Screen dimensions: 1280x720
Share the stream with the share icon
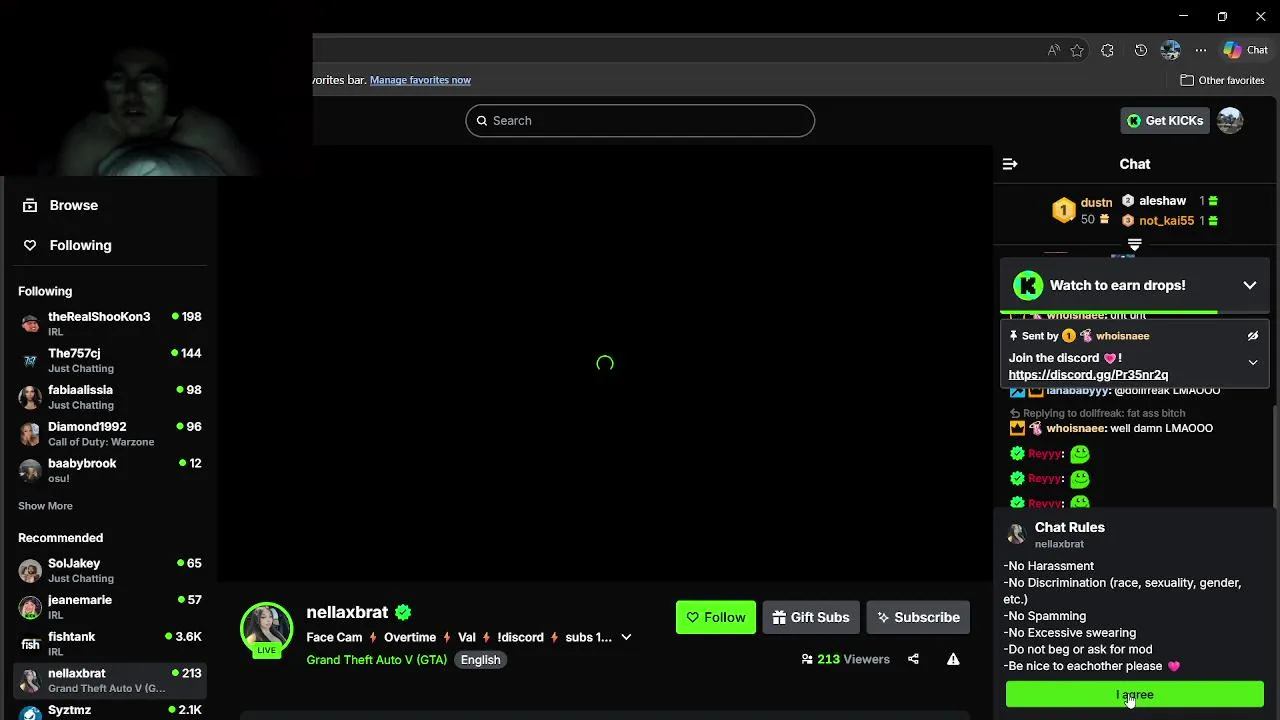coord(913,659)
